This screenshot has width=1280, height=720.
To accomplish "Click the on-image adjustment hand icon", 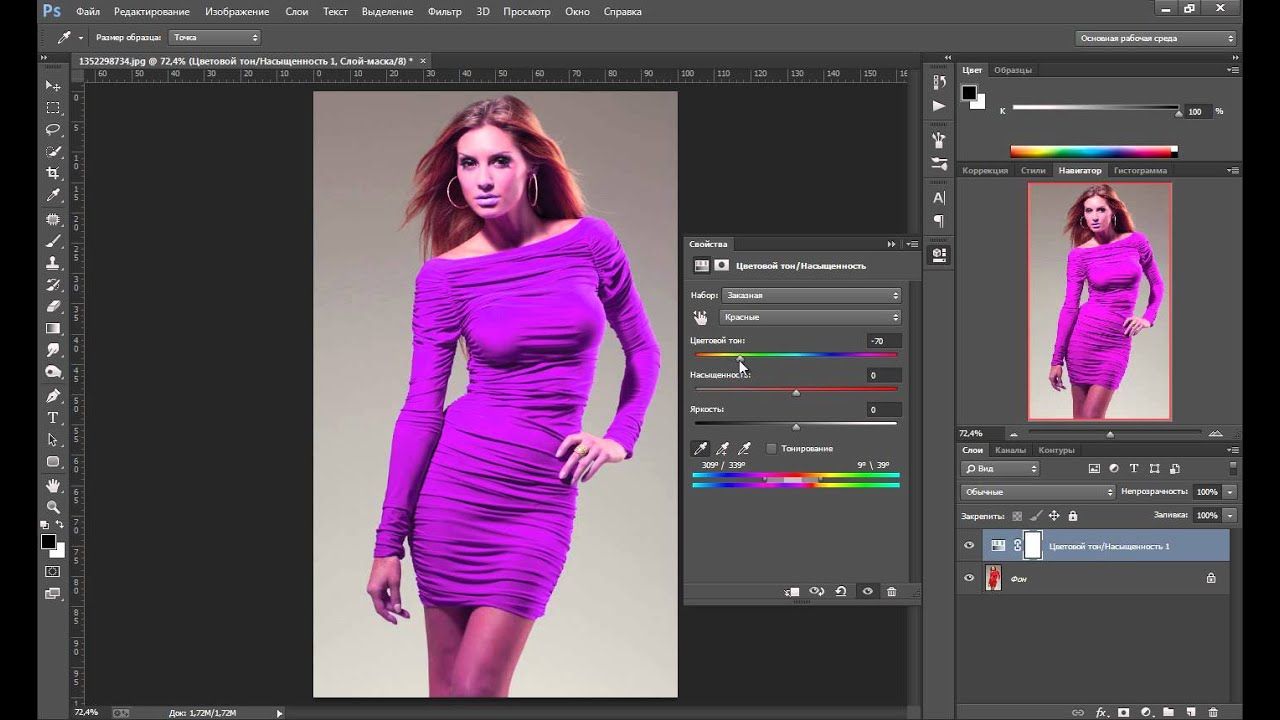I will (x=700, y=317).
